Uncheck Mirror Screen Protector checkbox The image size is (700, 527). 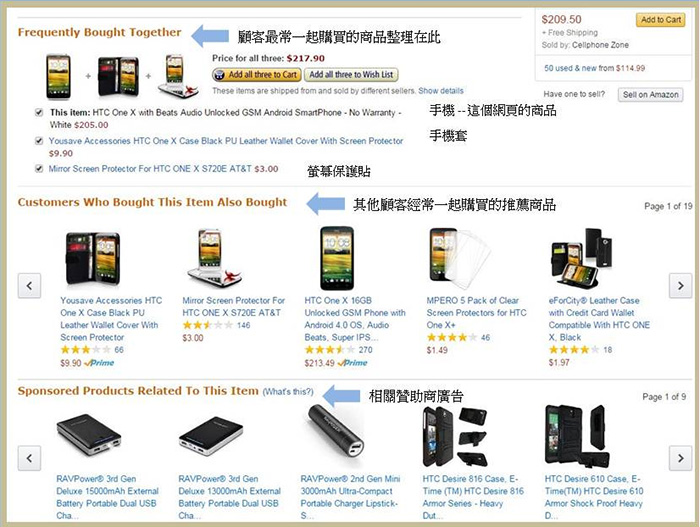click(x=39, y=169)
